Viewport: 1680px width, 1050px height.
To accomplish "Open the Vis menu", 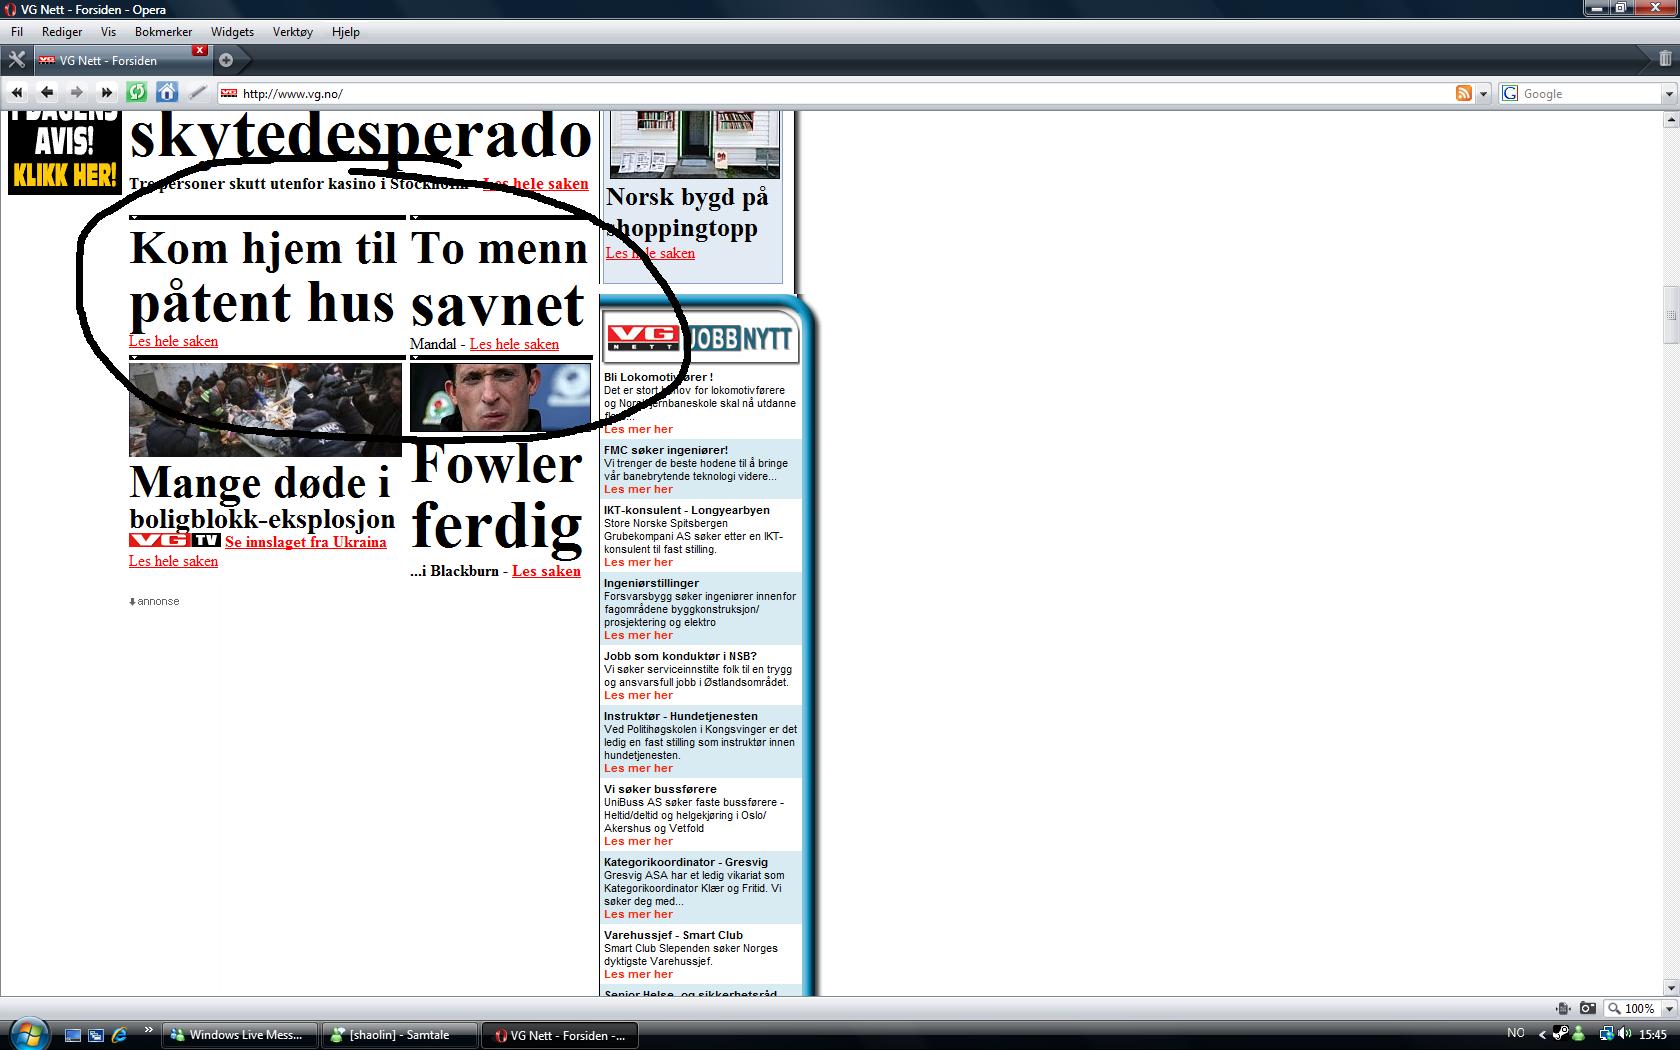I will [108, 32].
